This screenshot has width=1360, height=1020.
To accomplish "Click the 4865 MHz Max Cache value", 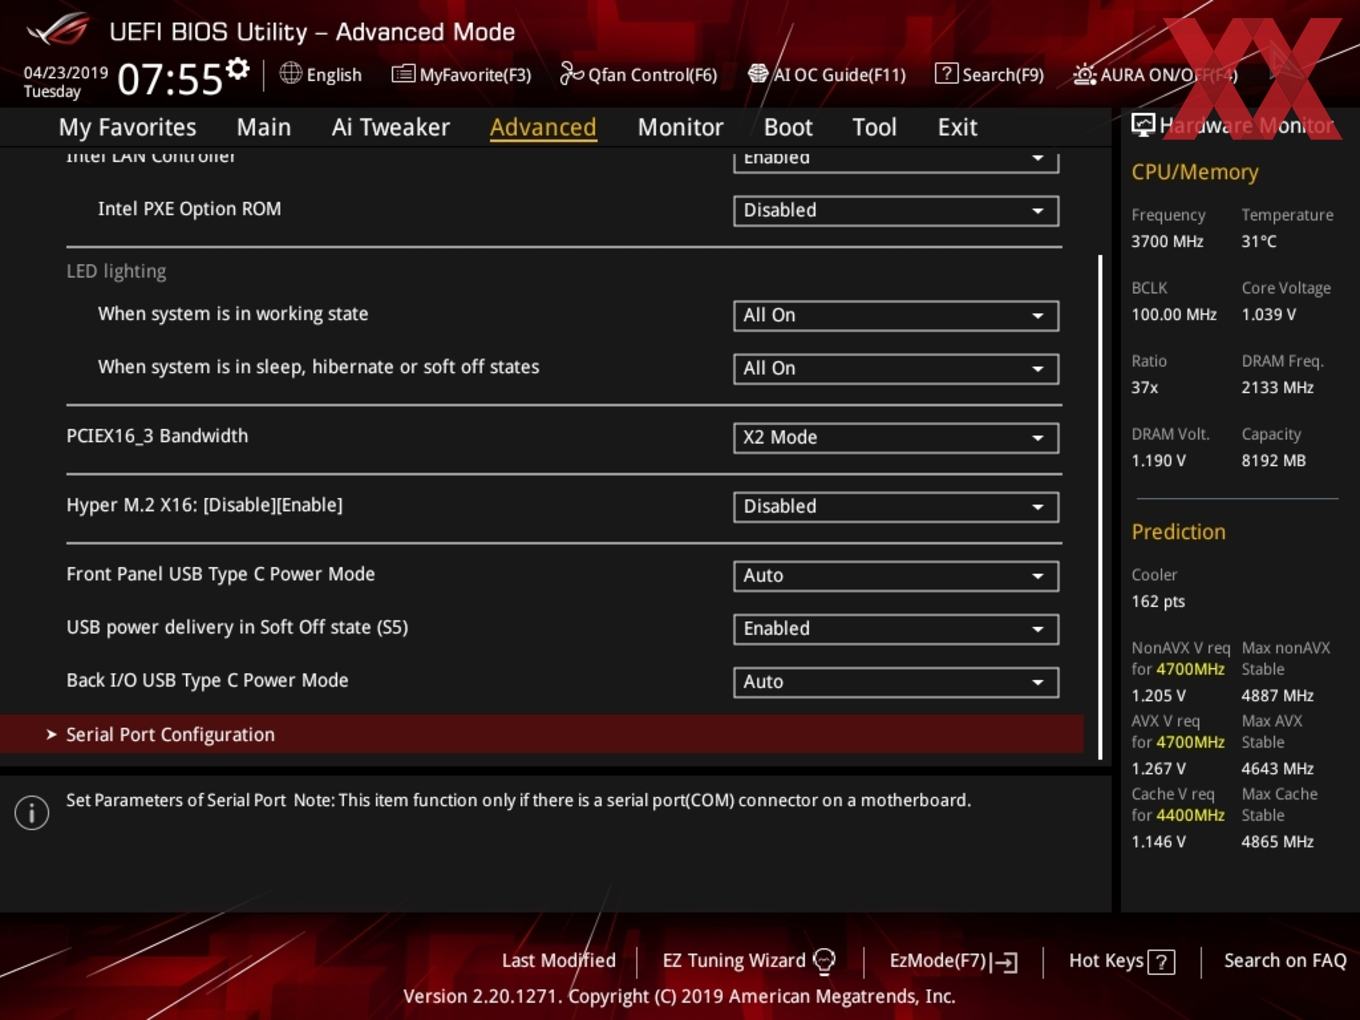I will tap(1277, 841).
